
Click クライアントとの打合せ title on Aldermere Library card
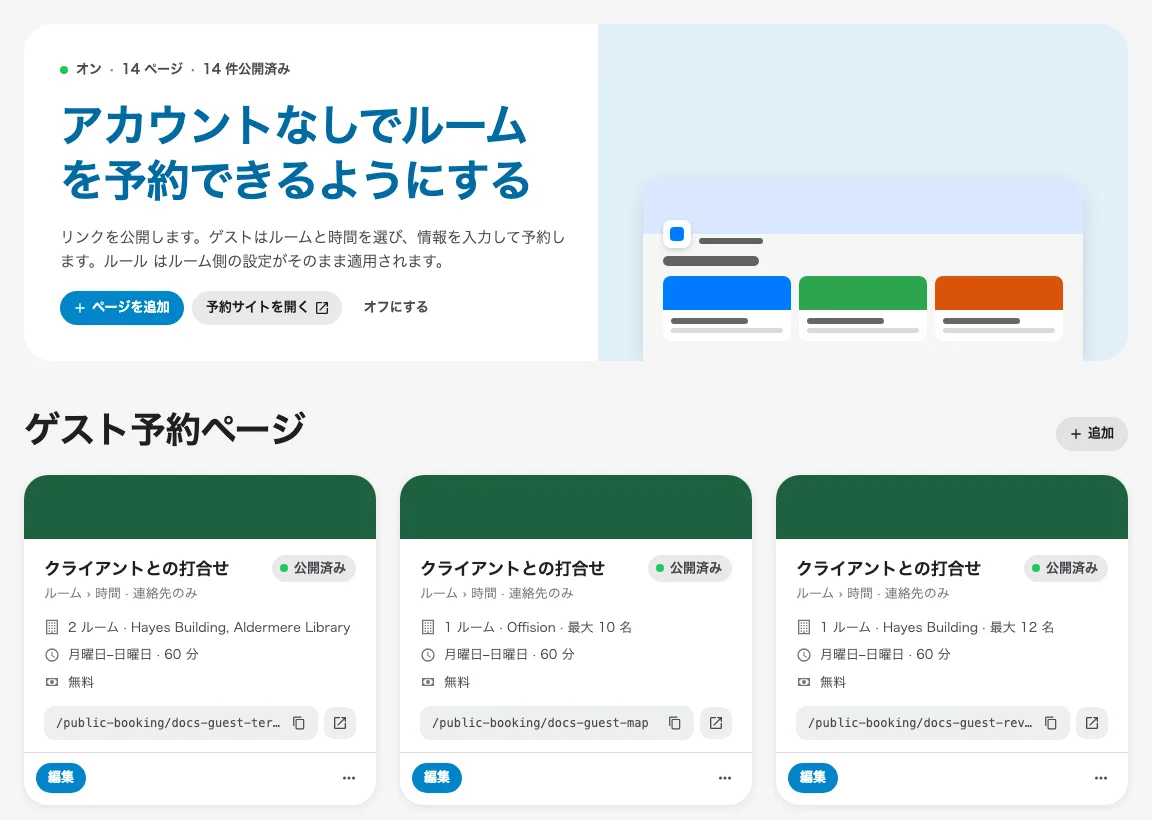click(137, 568)
